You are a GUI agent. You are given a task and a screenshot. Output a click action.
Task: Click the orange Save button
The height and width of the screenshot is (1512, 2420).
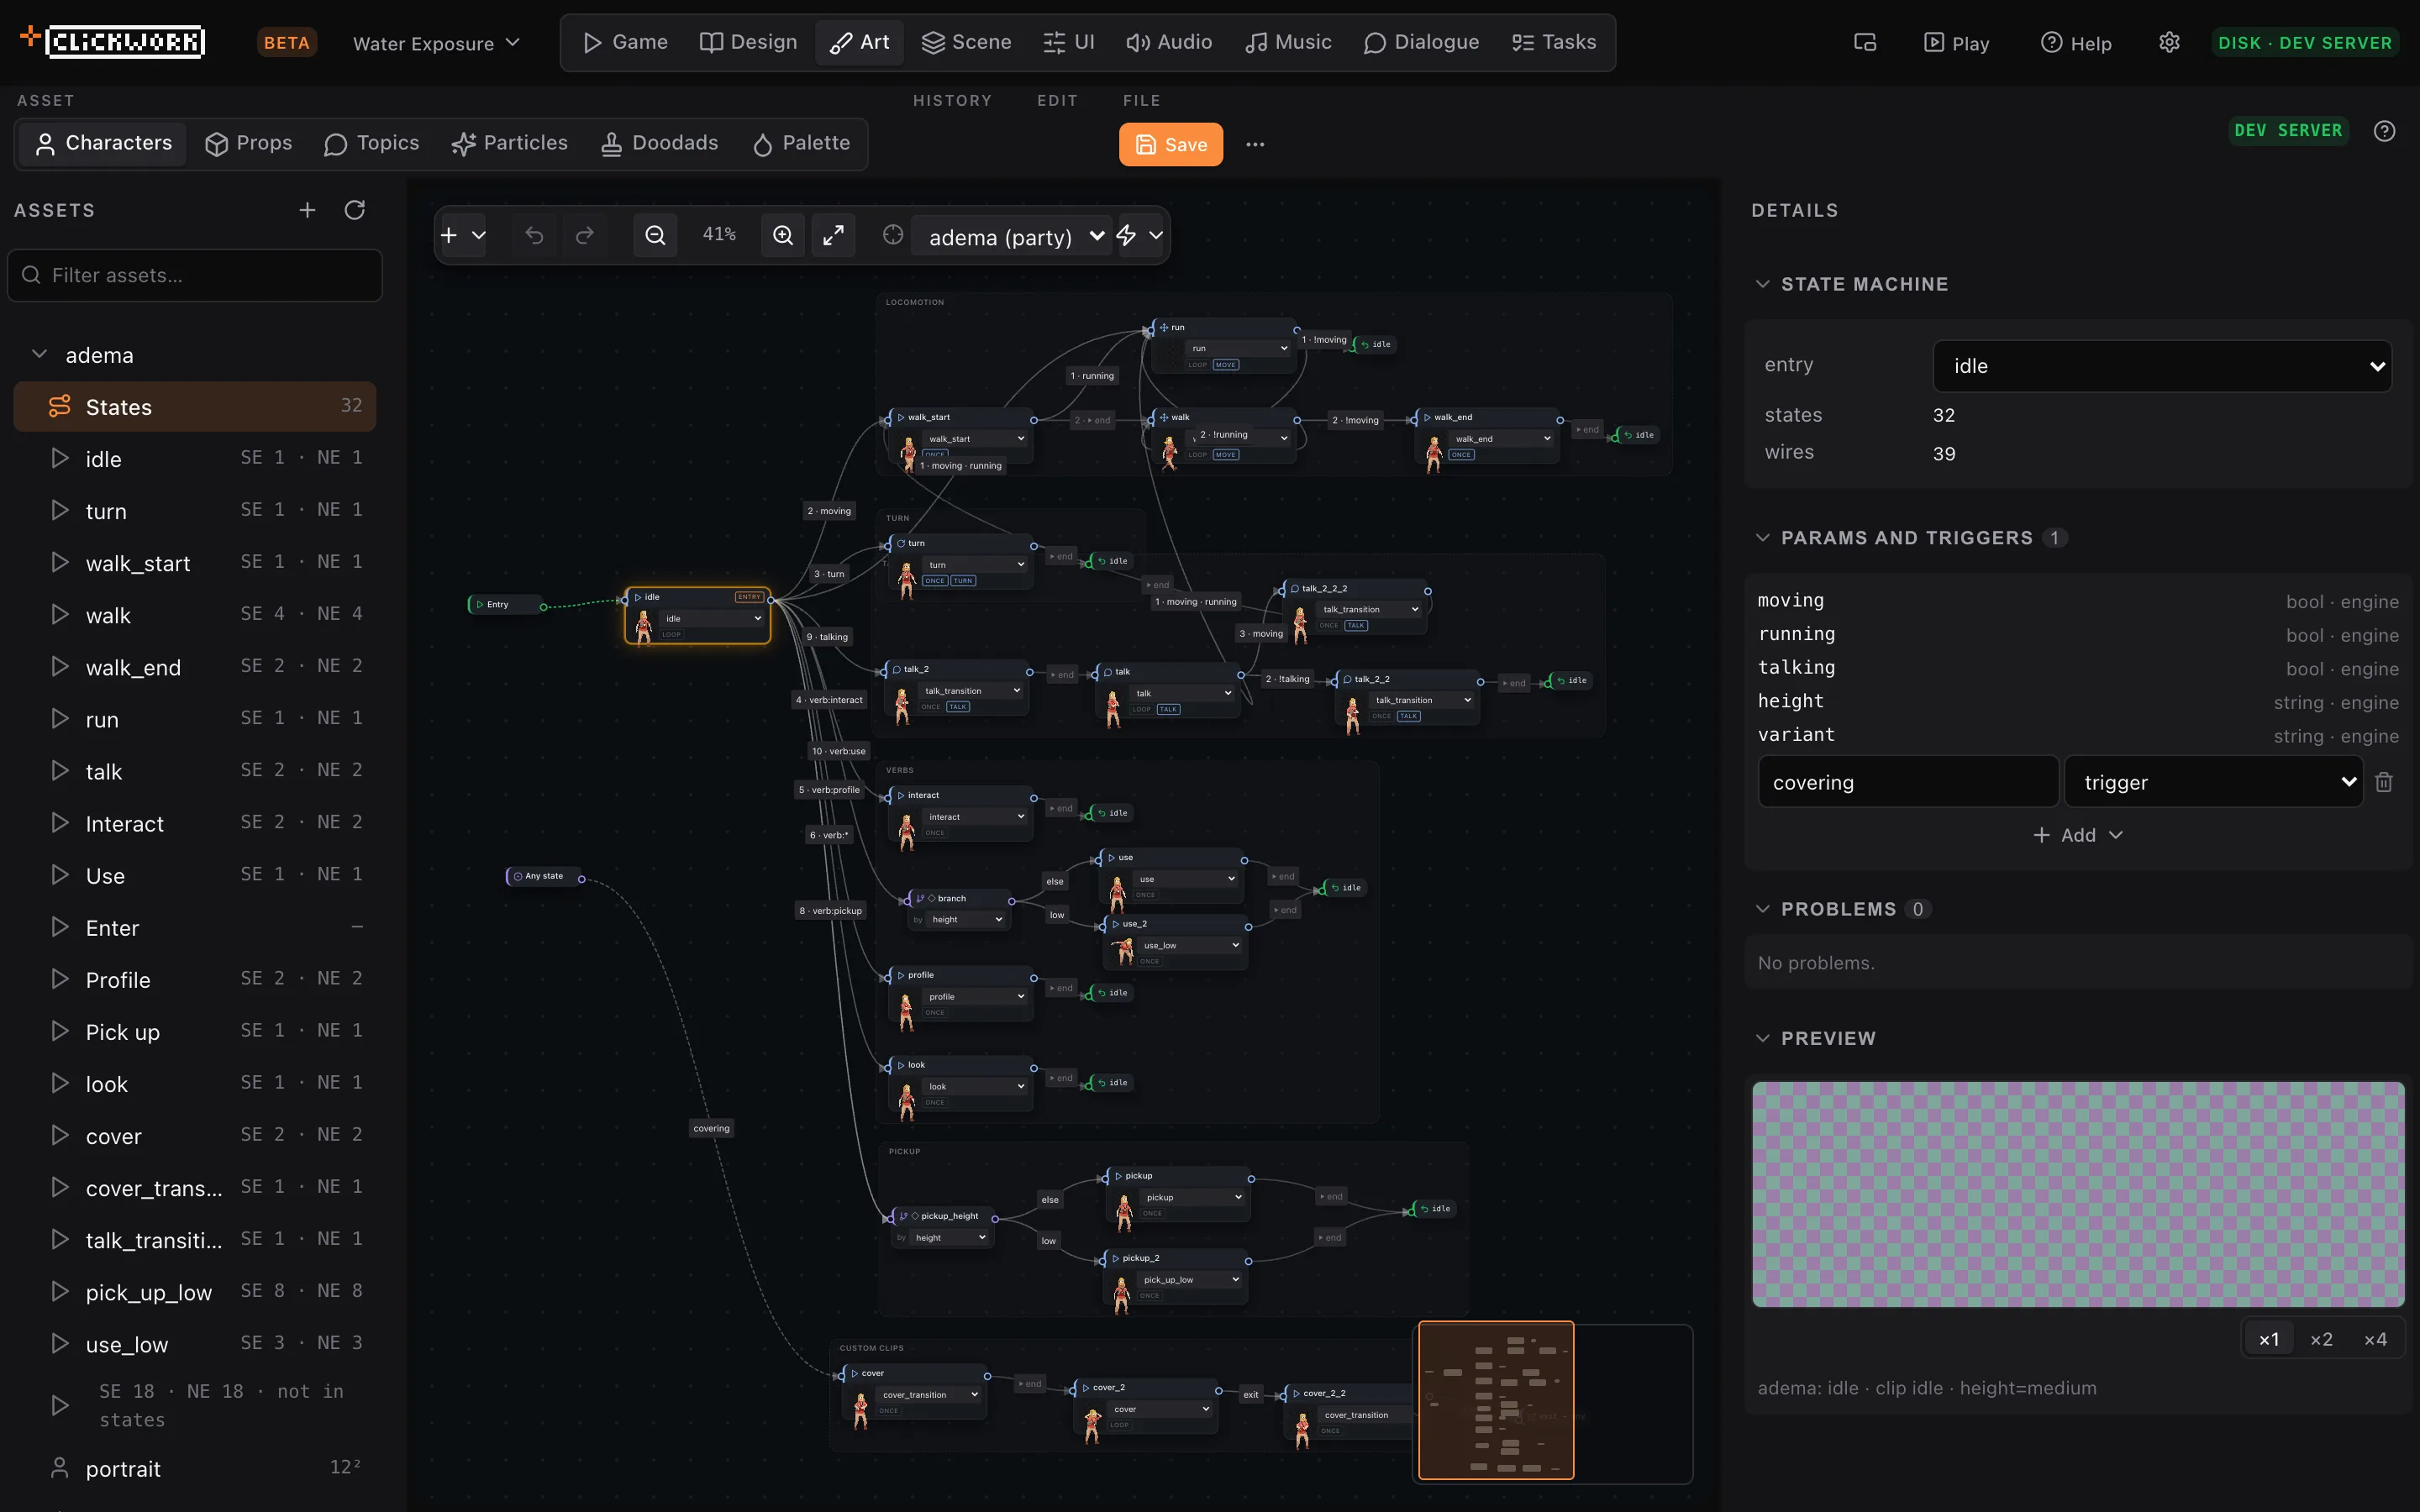tap(1171, 144)
